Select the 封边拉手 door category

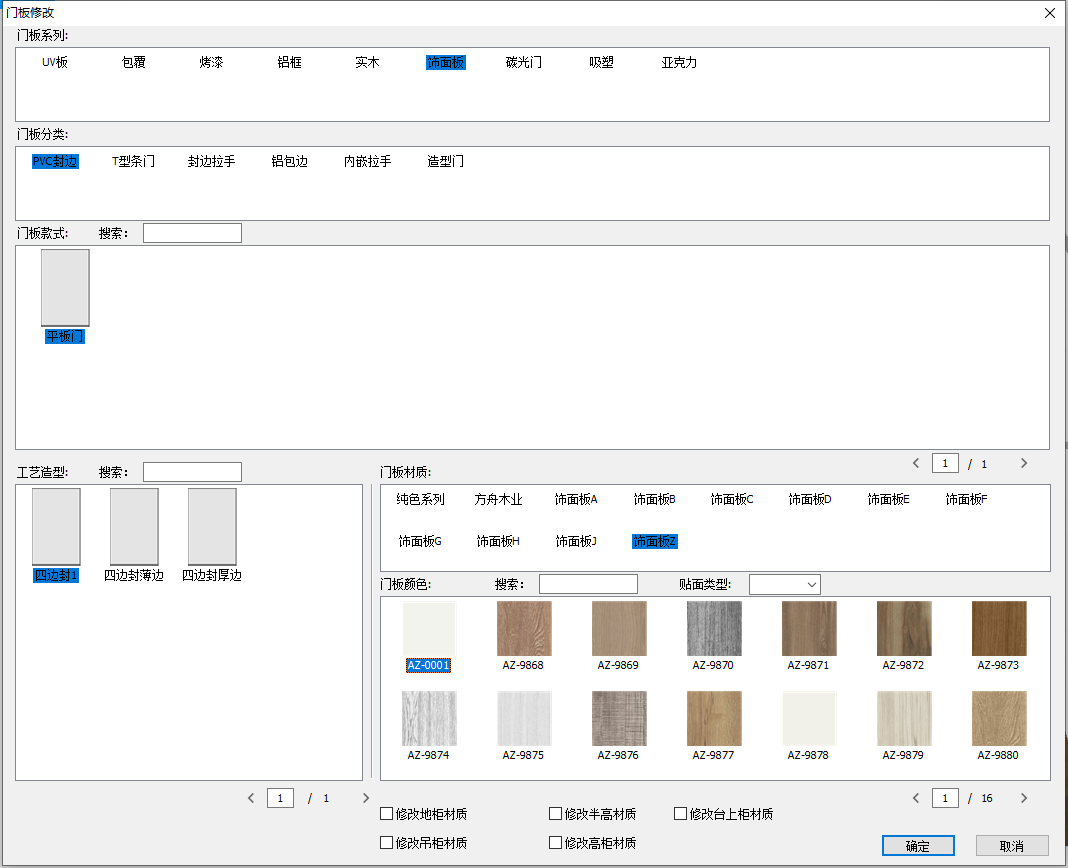coord(211,161)
